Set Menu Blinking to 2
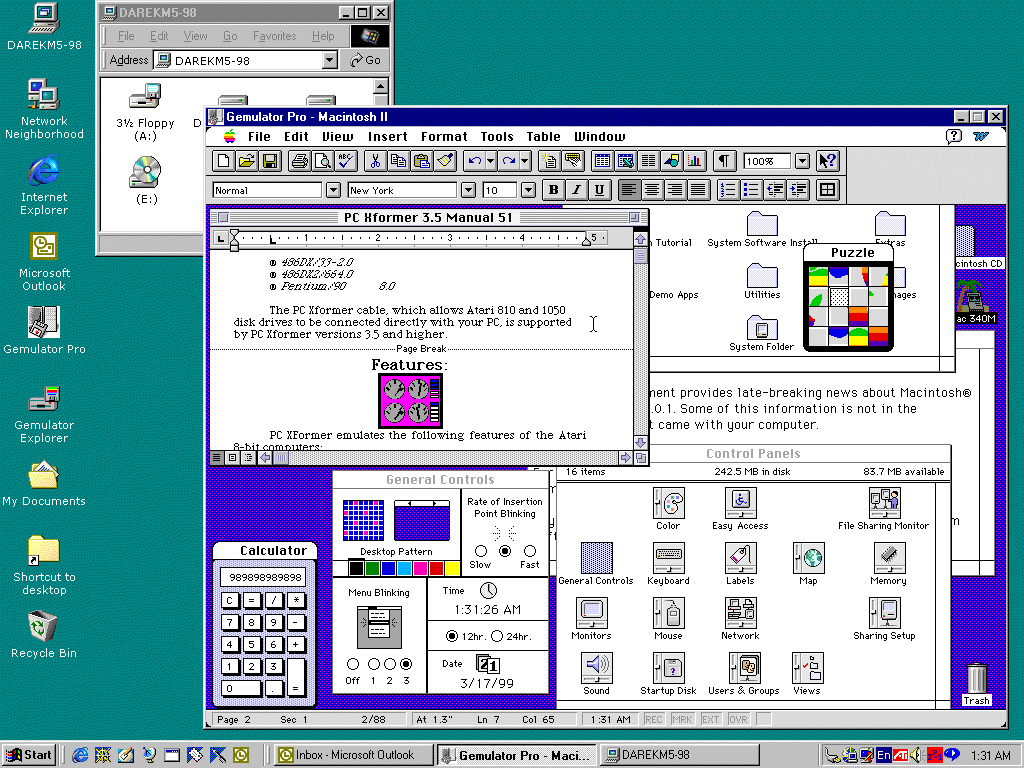The image size is (1024, 768). [390, 664]
